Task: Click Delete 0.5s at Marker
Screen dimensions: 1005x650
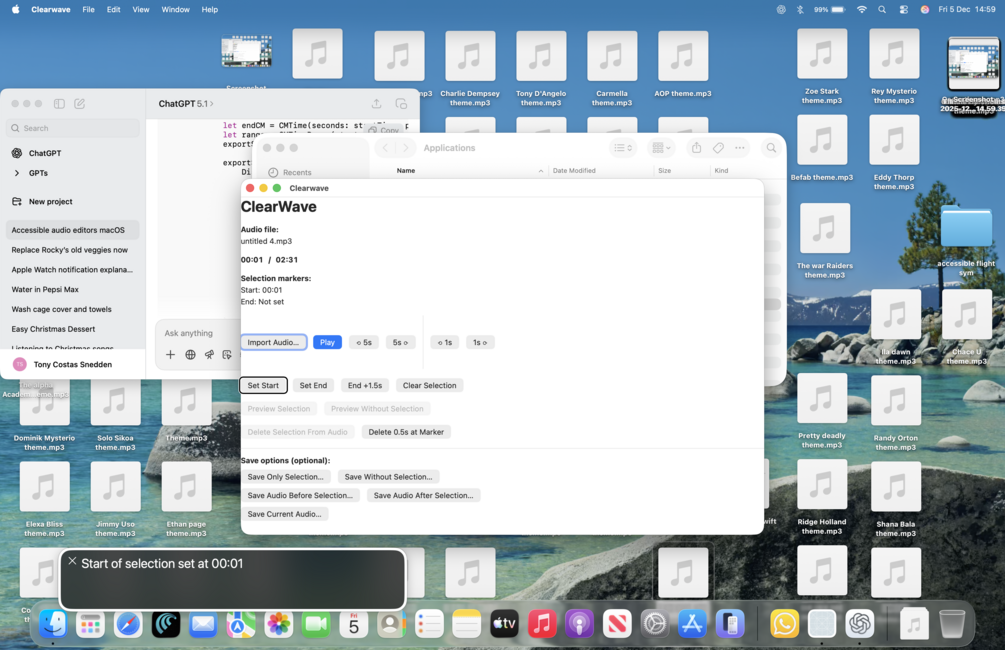Action: [x=406, y=432]
